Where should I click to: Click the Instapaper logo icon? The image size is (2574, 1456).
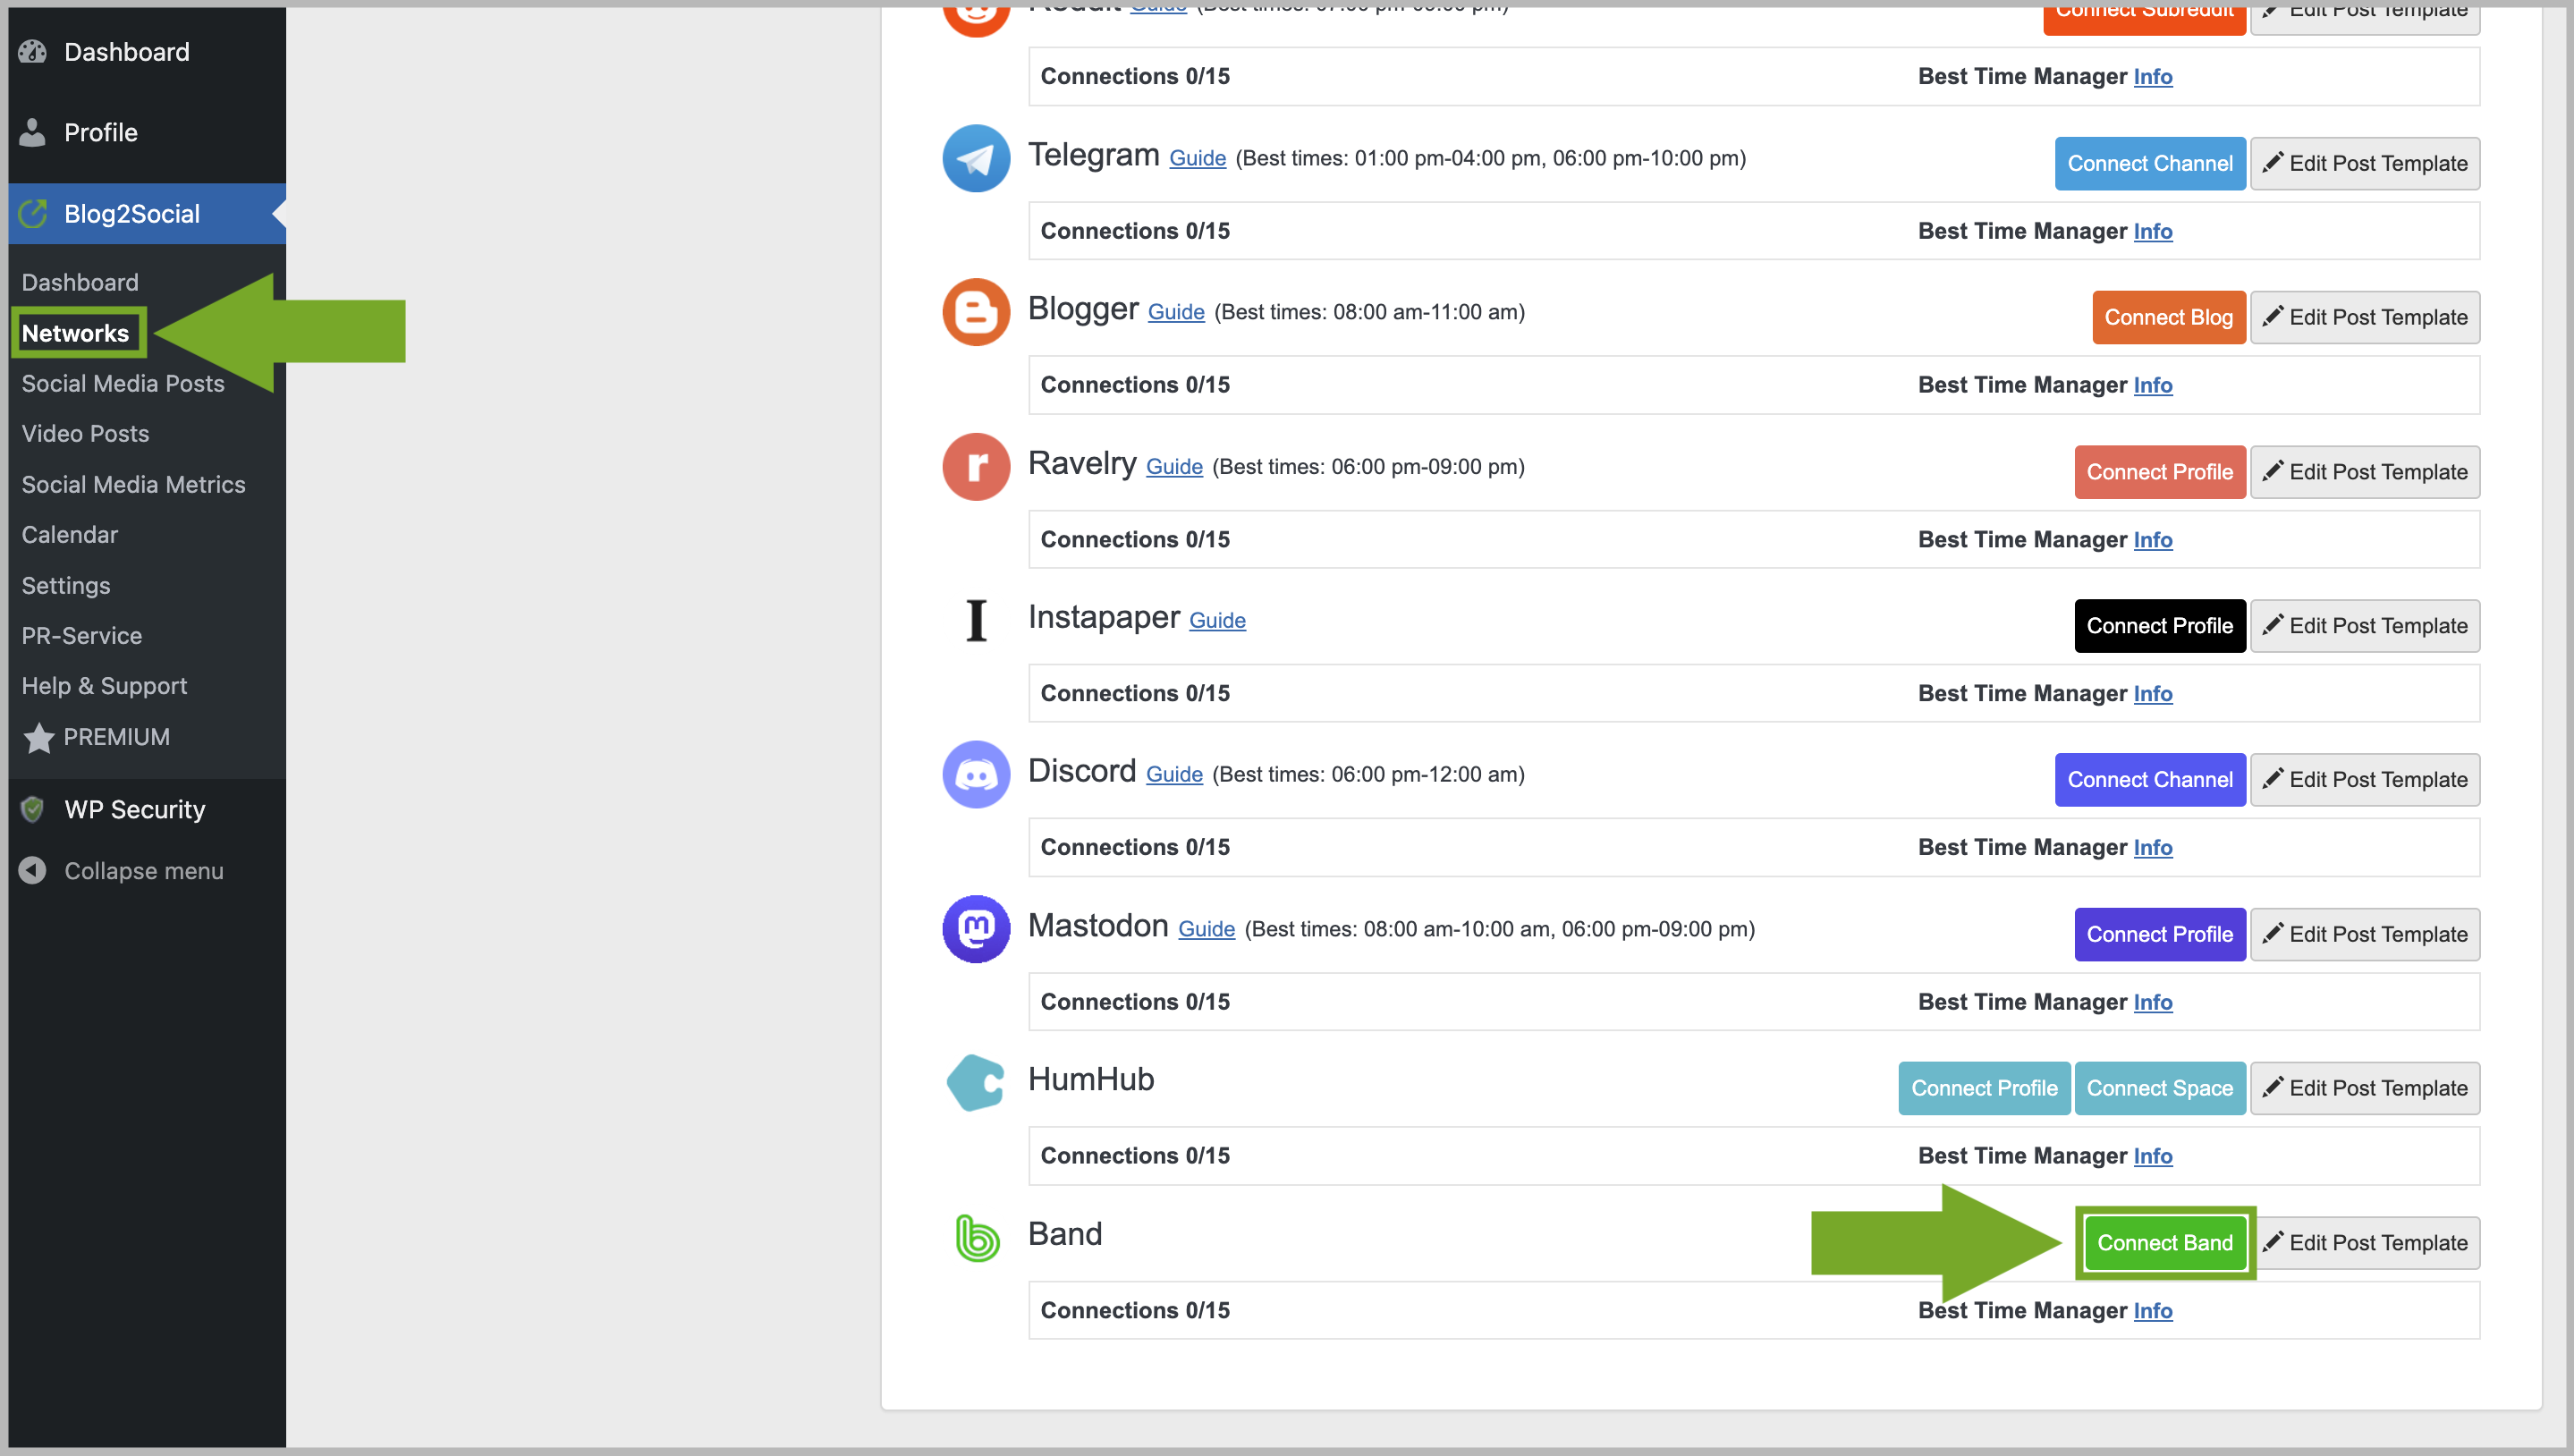click(x=975, y=621)
